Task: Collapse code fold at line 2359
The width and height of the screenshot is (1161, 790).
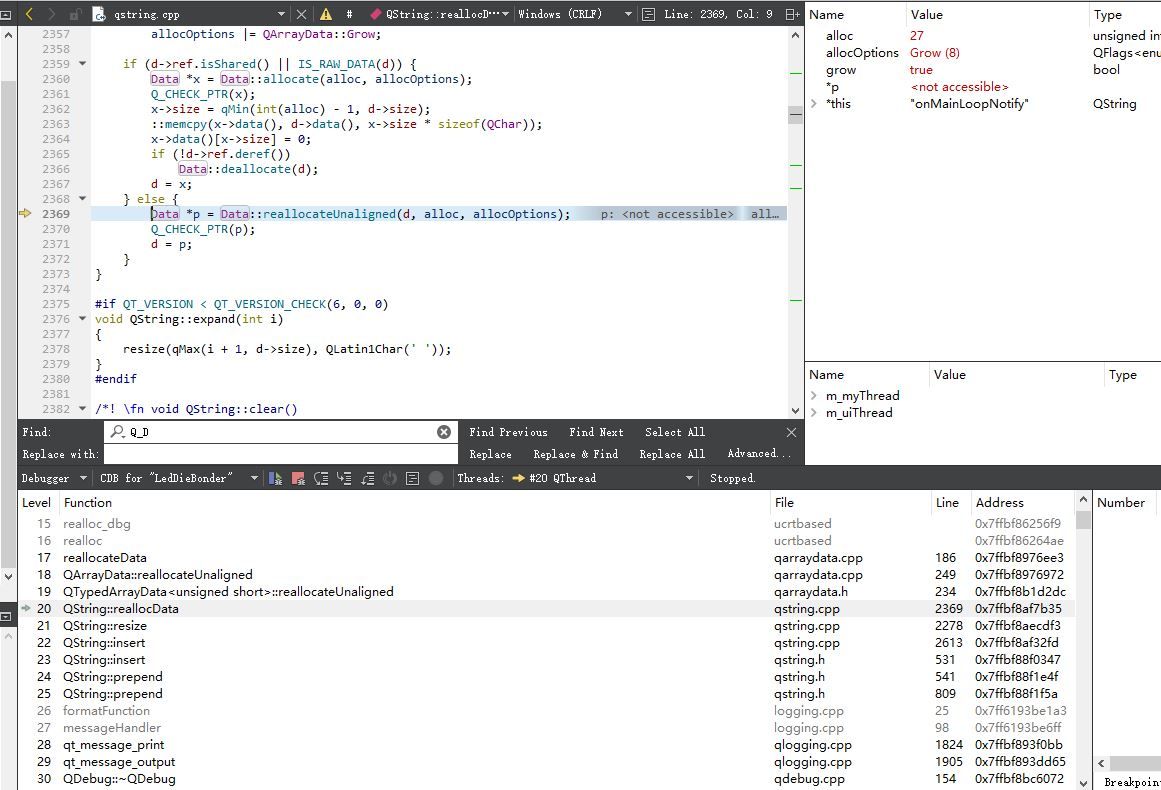Action: (x=82, y=64)
